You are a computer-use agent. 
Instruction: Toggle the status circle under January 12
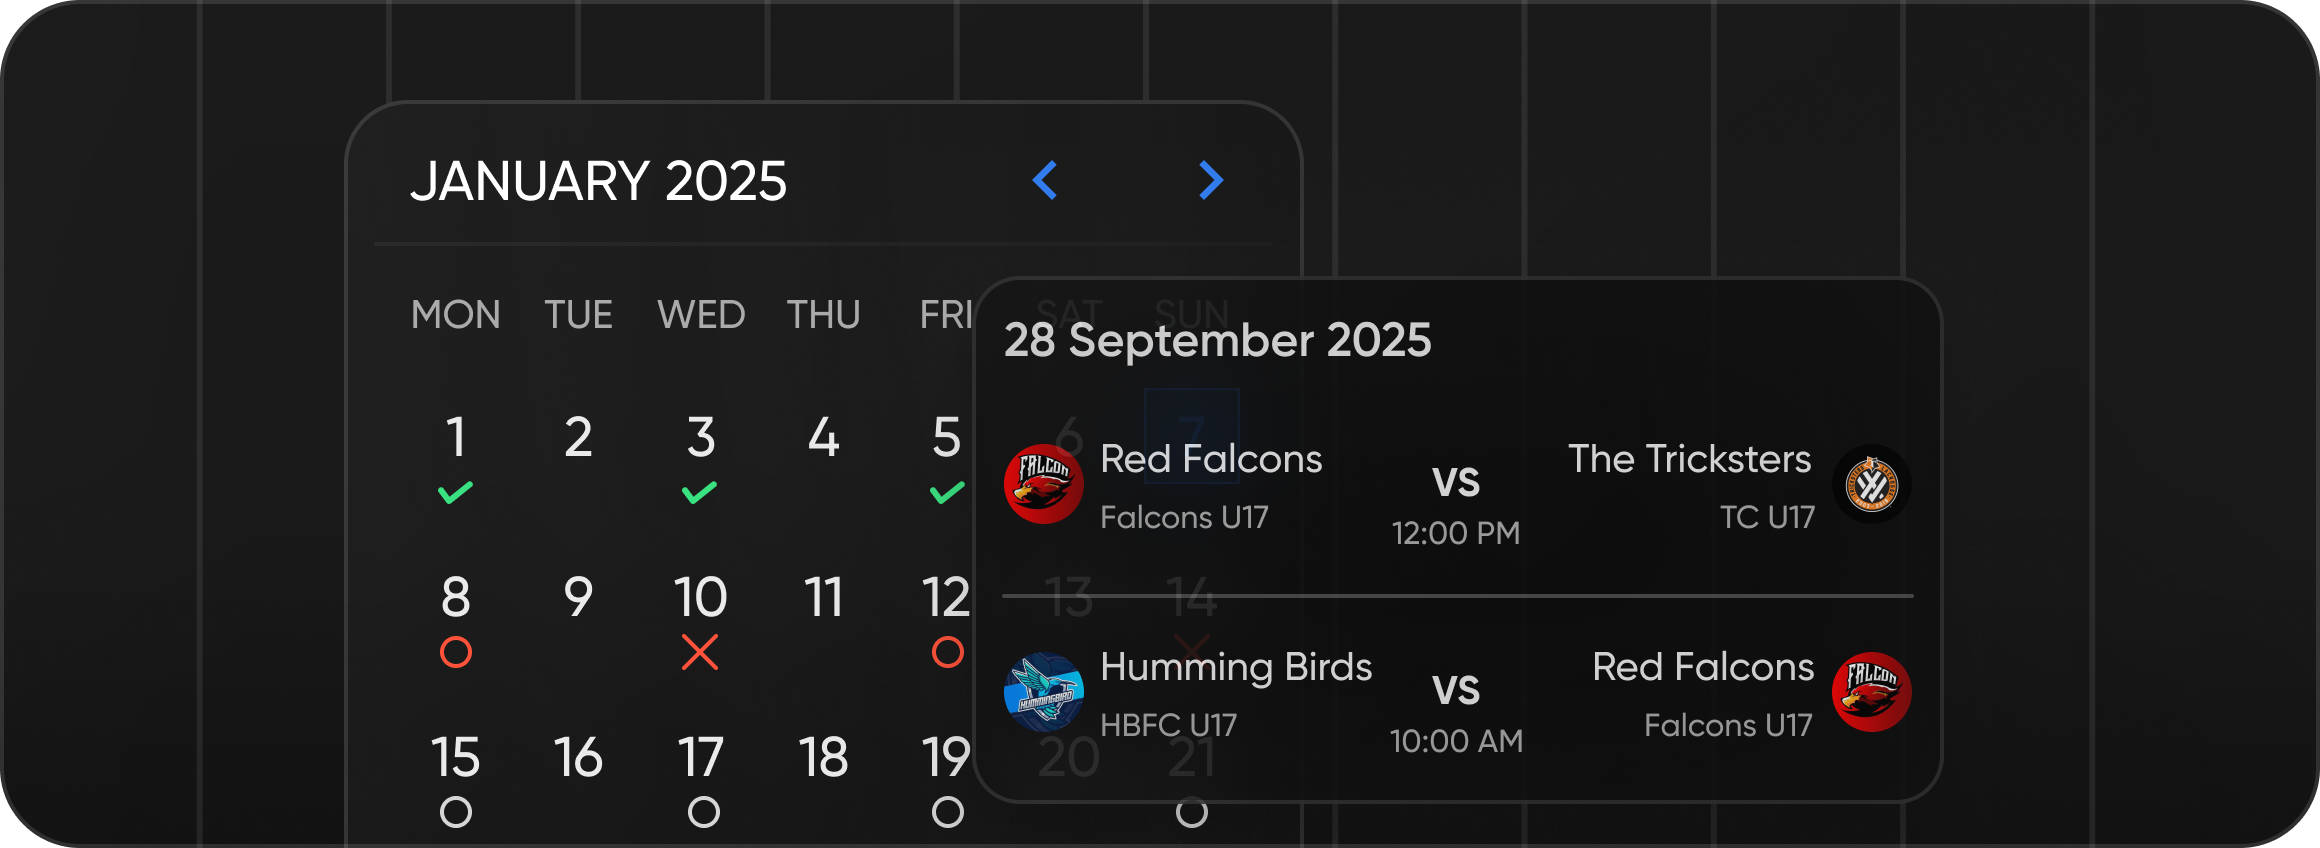point(944,652)
